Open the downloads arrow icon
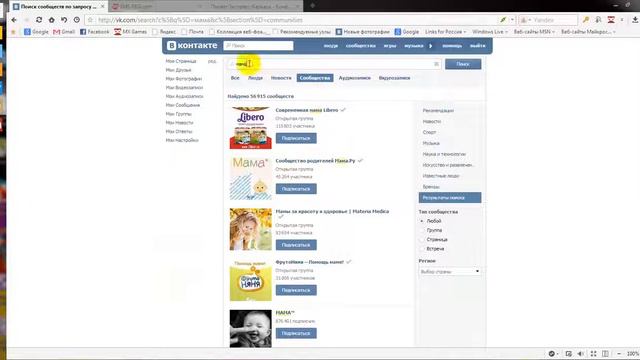640x360 pixels. tap(635, 20)
